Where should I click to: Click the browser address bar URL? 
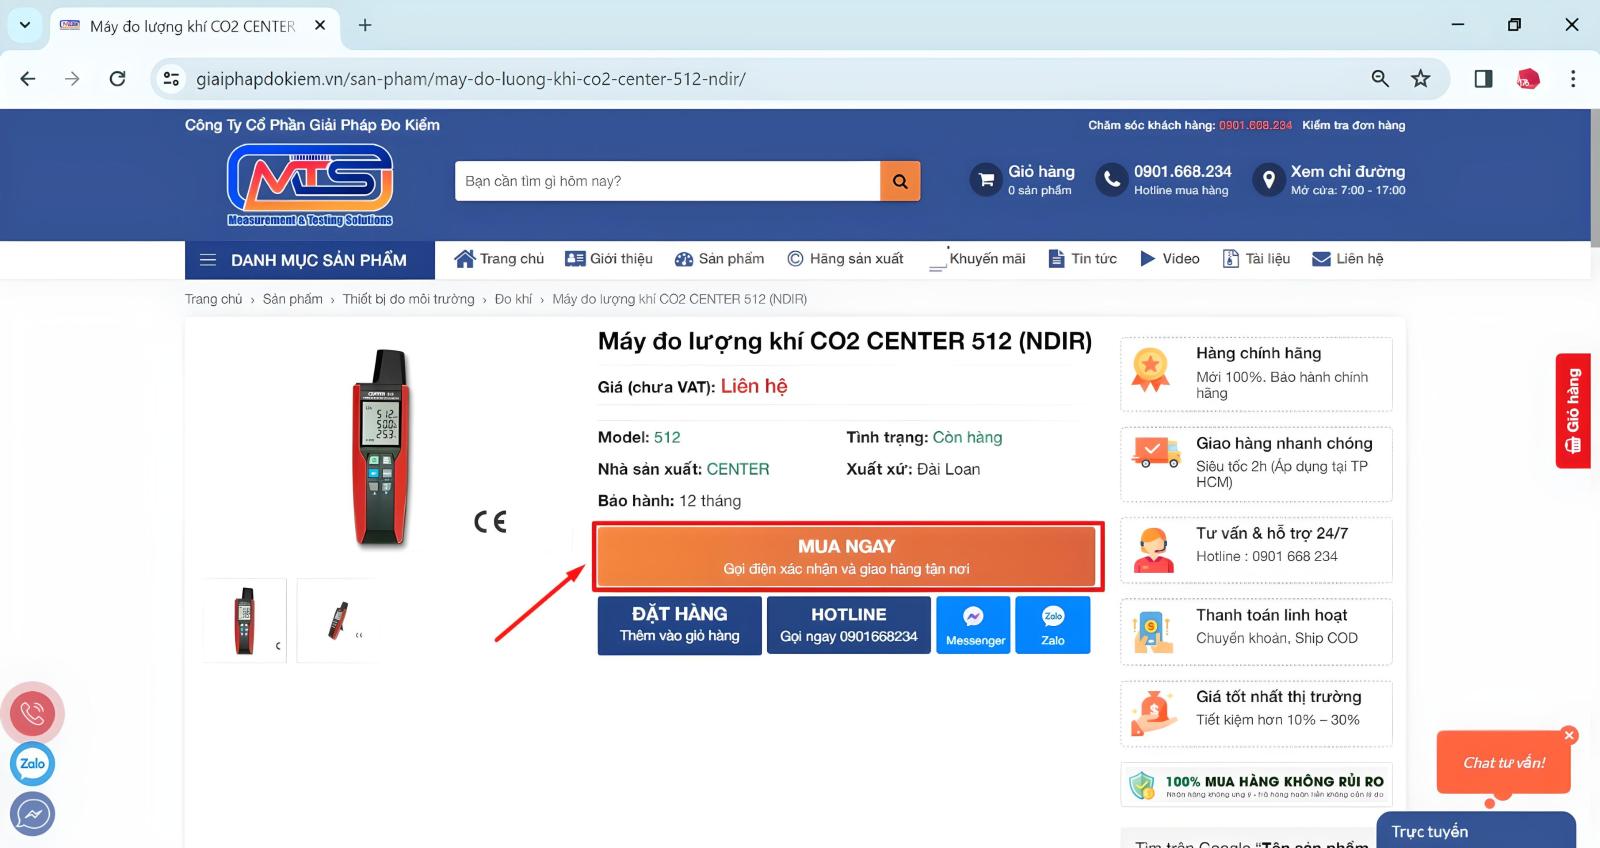pyautogui.click(x=471, y=79)
